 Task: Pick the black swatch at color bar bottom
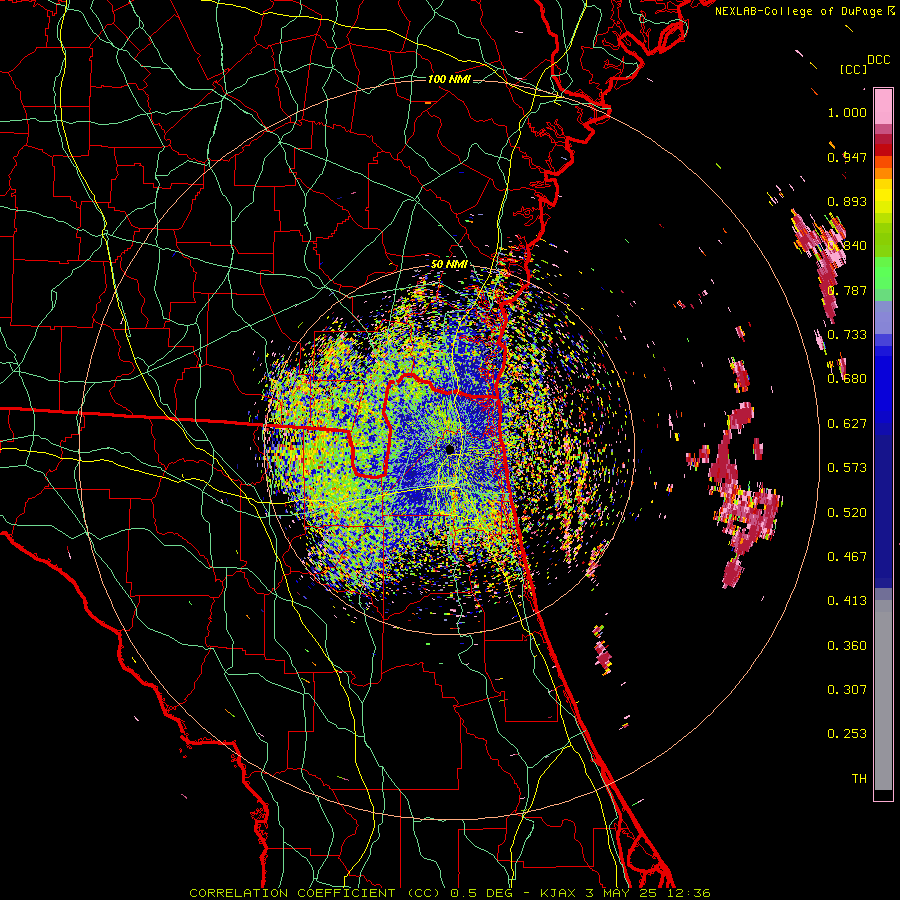883,795
